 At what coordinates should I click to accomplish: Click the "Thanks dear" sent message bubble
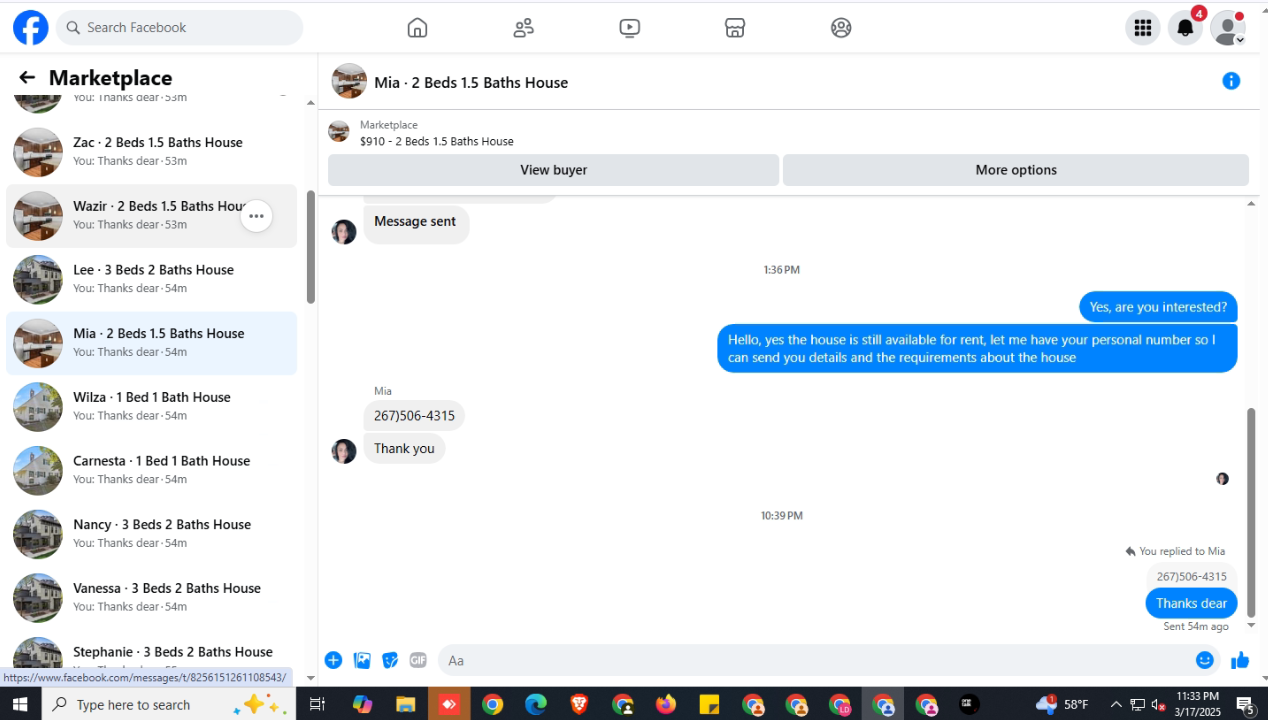point(1191,603)
